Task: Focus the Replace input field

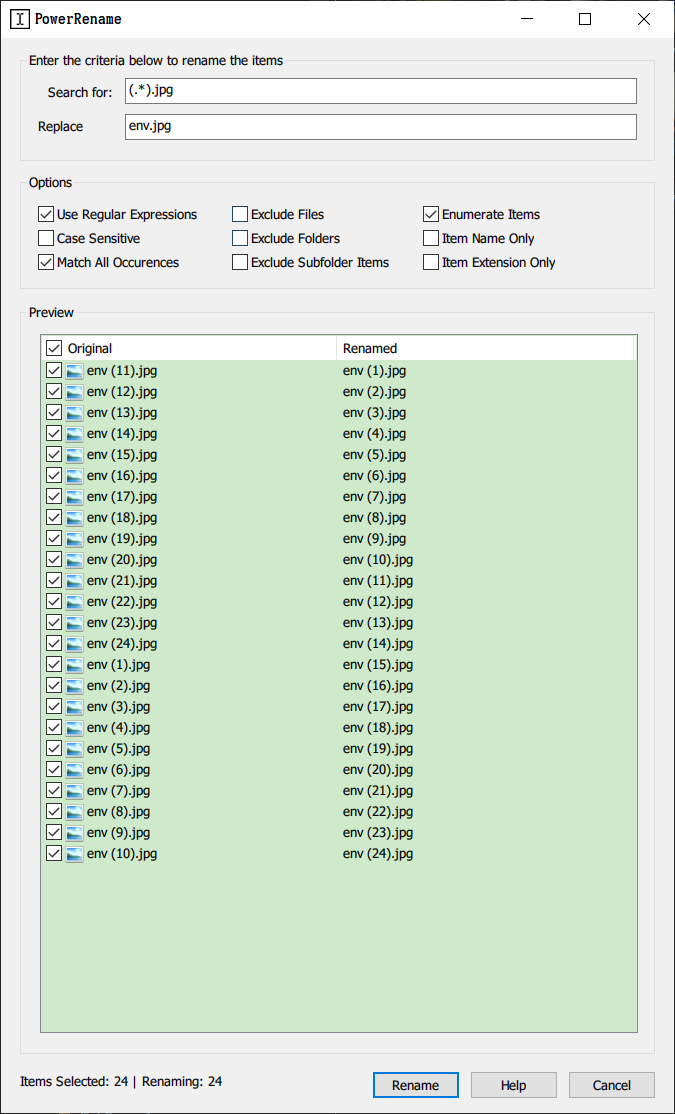Action: pyautogui.click(x=381, y=126)
